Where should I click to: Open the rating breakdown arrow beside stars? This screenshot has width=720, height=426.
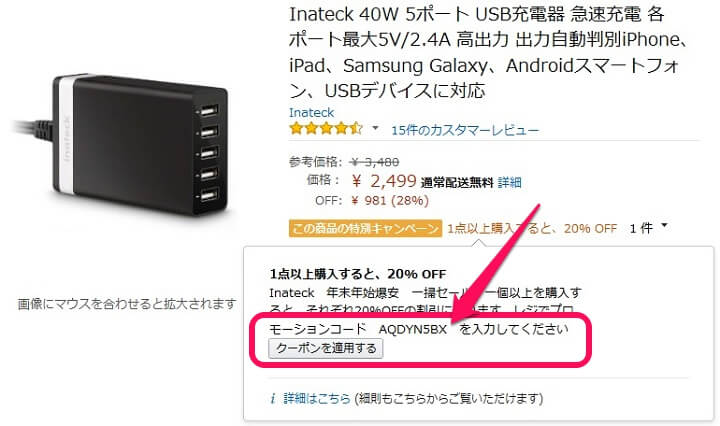tap(375, 128)
